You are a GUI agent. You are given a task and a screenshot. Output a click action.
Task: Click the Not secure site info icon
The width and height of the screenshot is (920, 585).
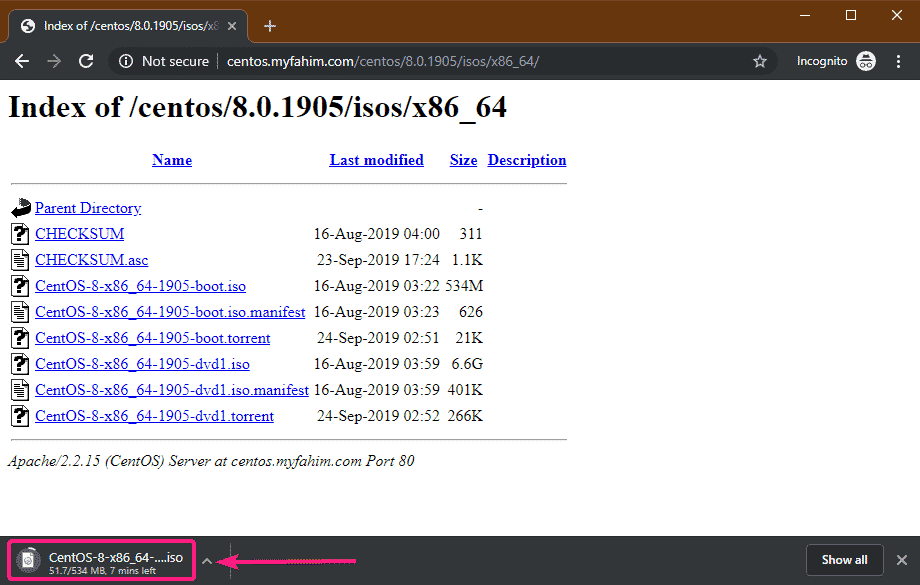126,61
